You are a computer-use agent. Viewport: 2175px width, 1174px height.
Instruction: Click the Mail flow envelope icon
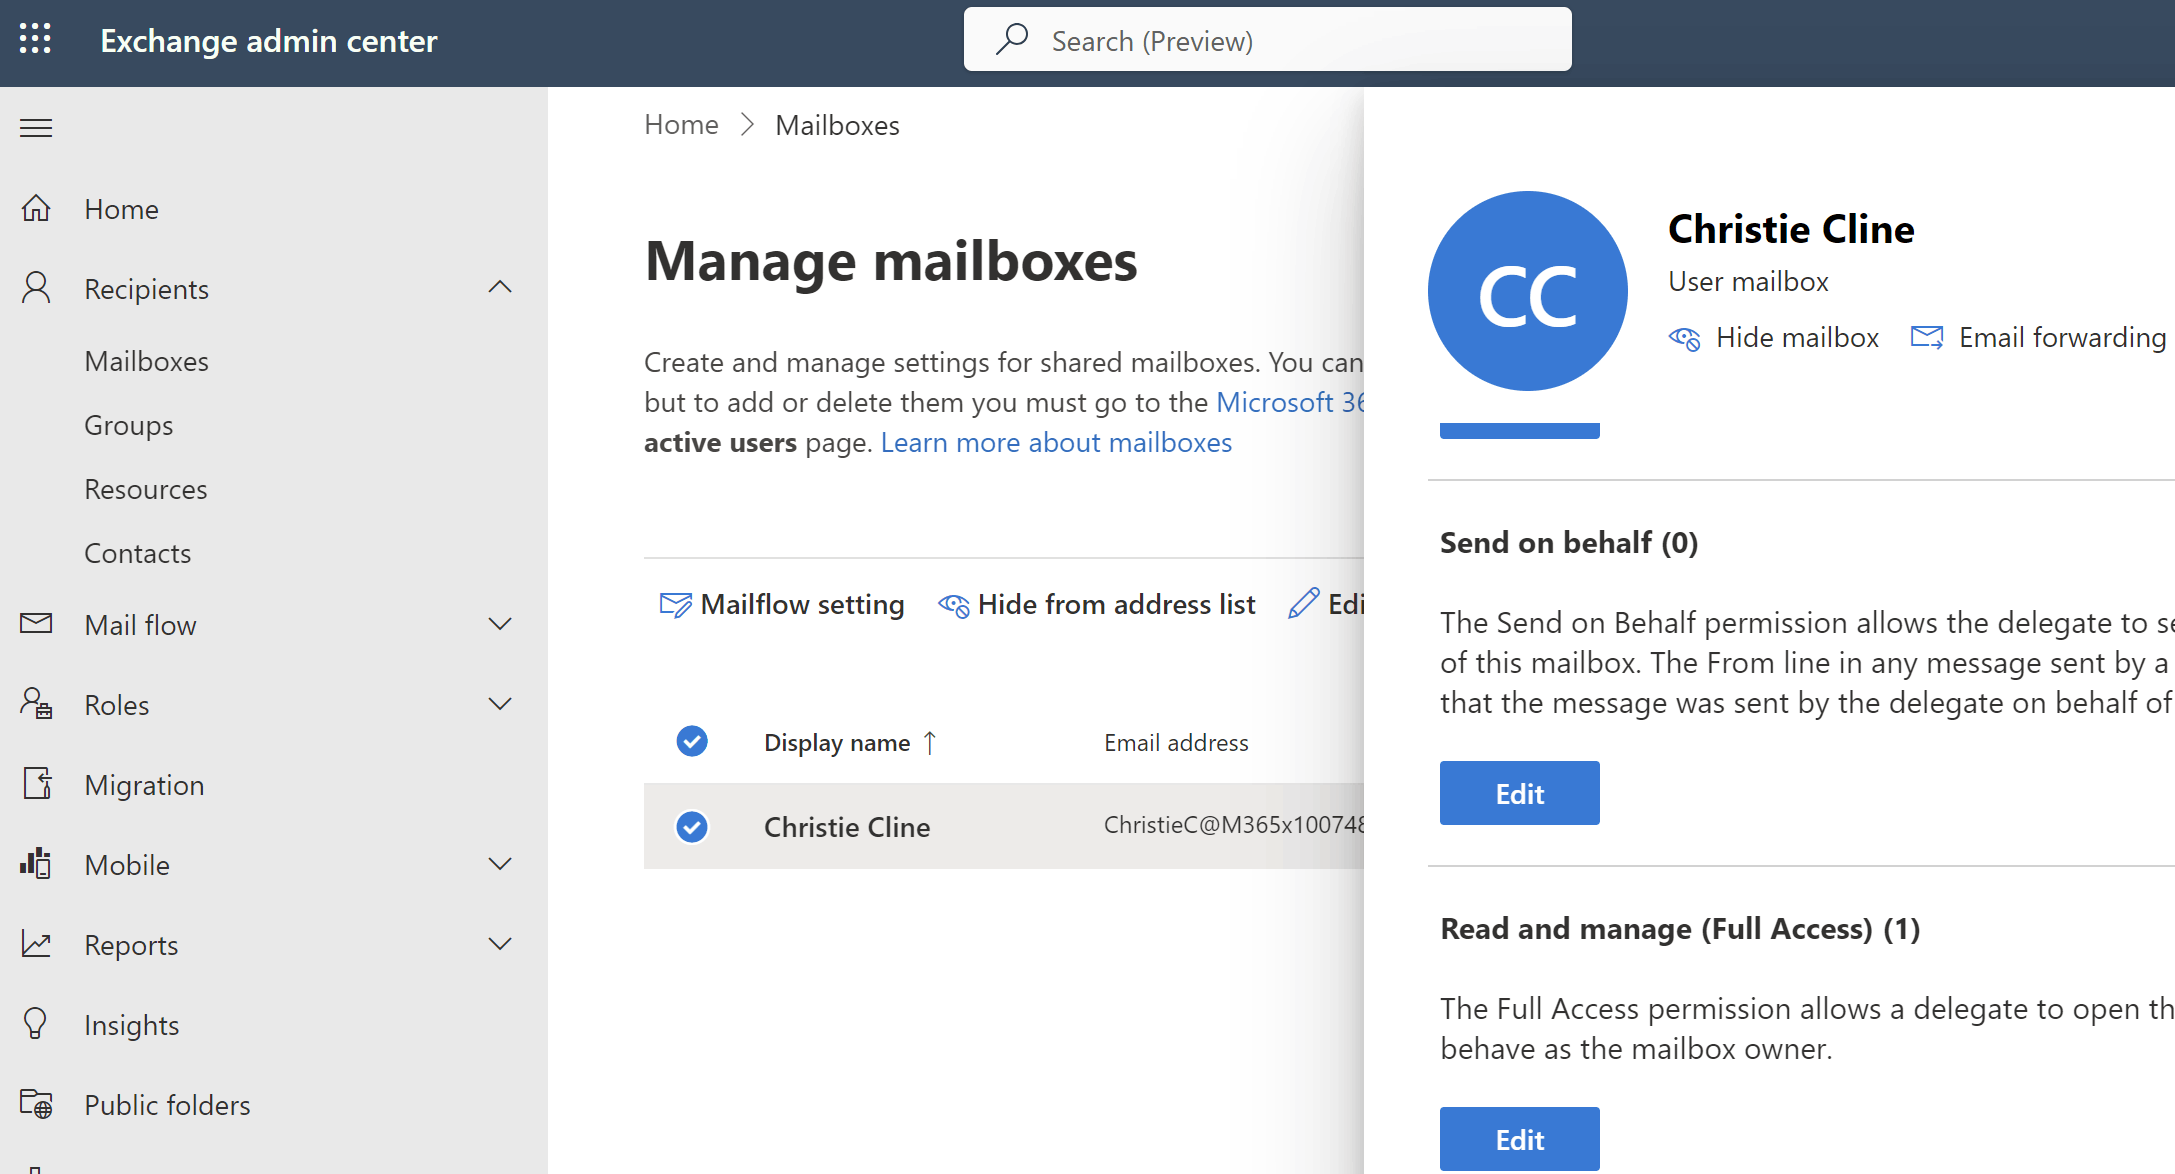point(36,623)
